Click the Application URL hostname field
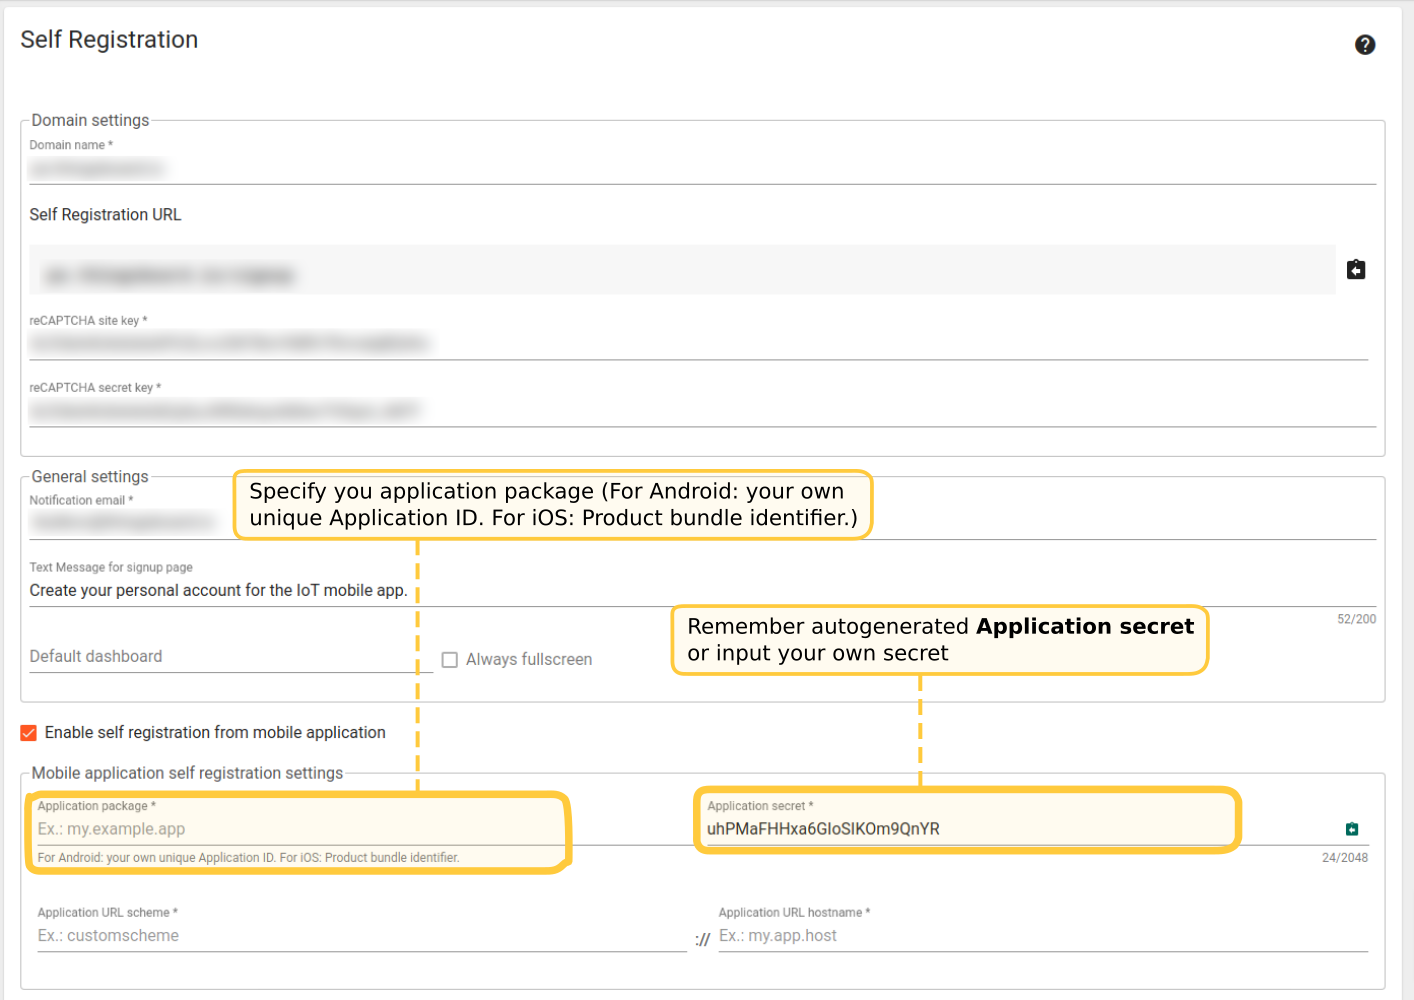 tap(1040, 936)
